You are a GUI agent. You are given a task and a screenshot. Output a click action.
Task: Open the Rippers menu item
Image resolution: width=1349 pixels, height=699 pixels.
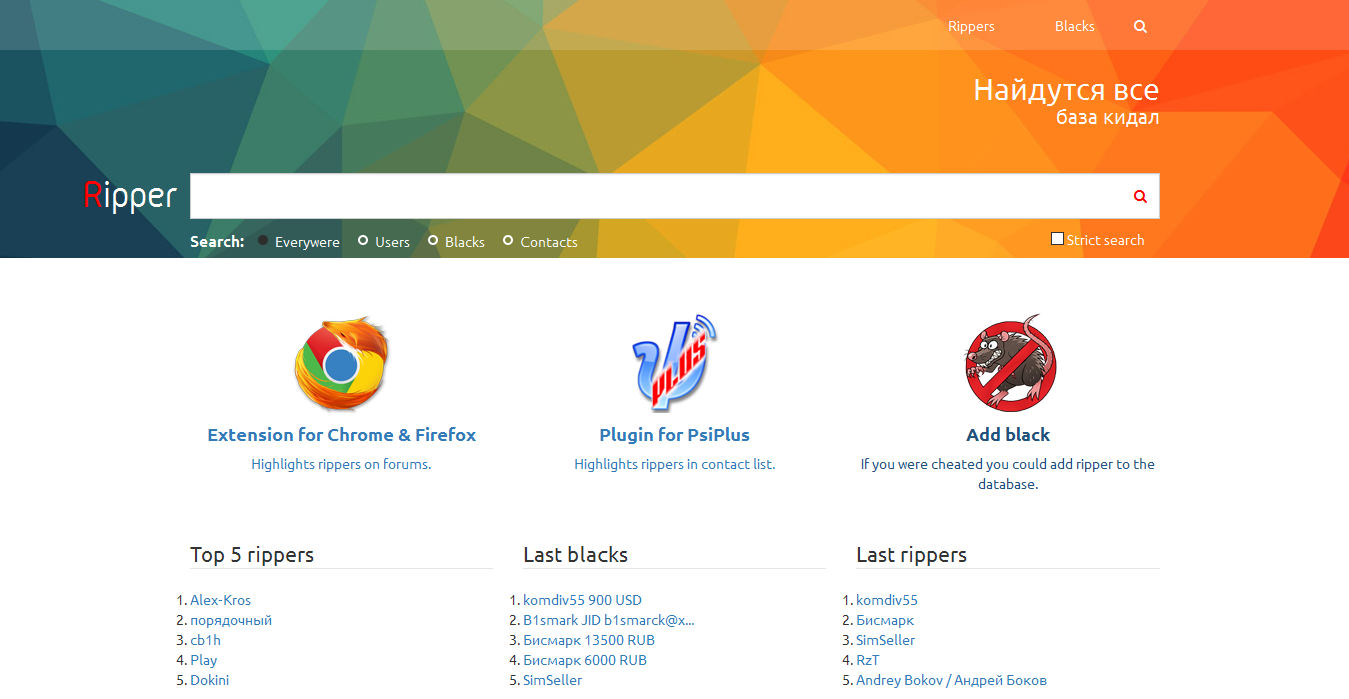coord(971,26)
